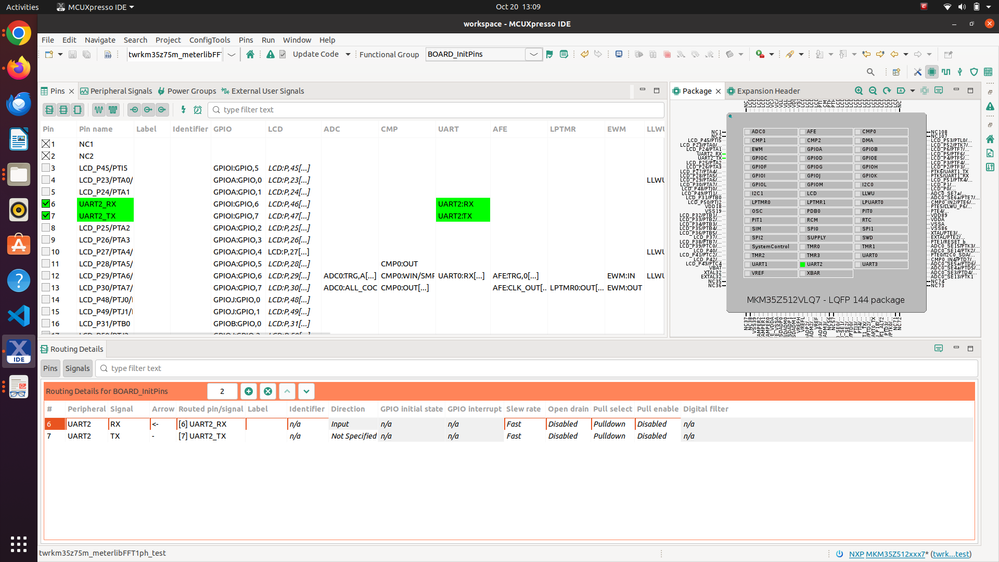The image size is (999, 562).
Task: Check the pin 8 LCD_P25/PTA2 checkbox
Action: 46,228
